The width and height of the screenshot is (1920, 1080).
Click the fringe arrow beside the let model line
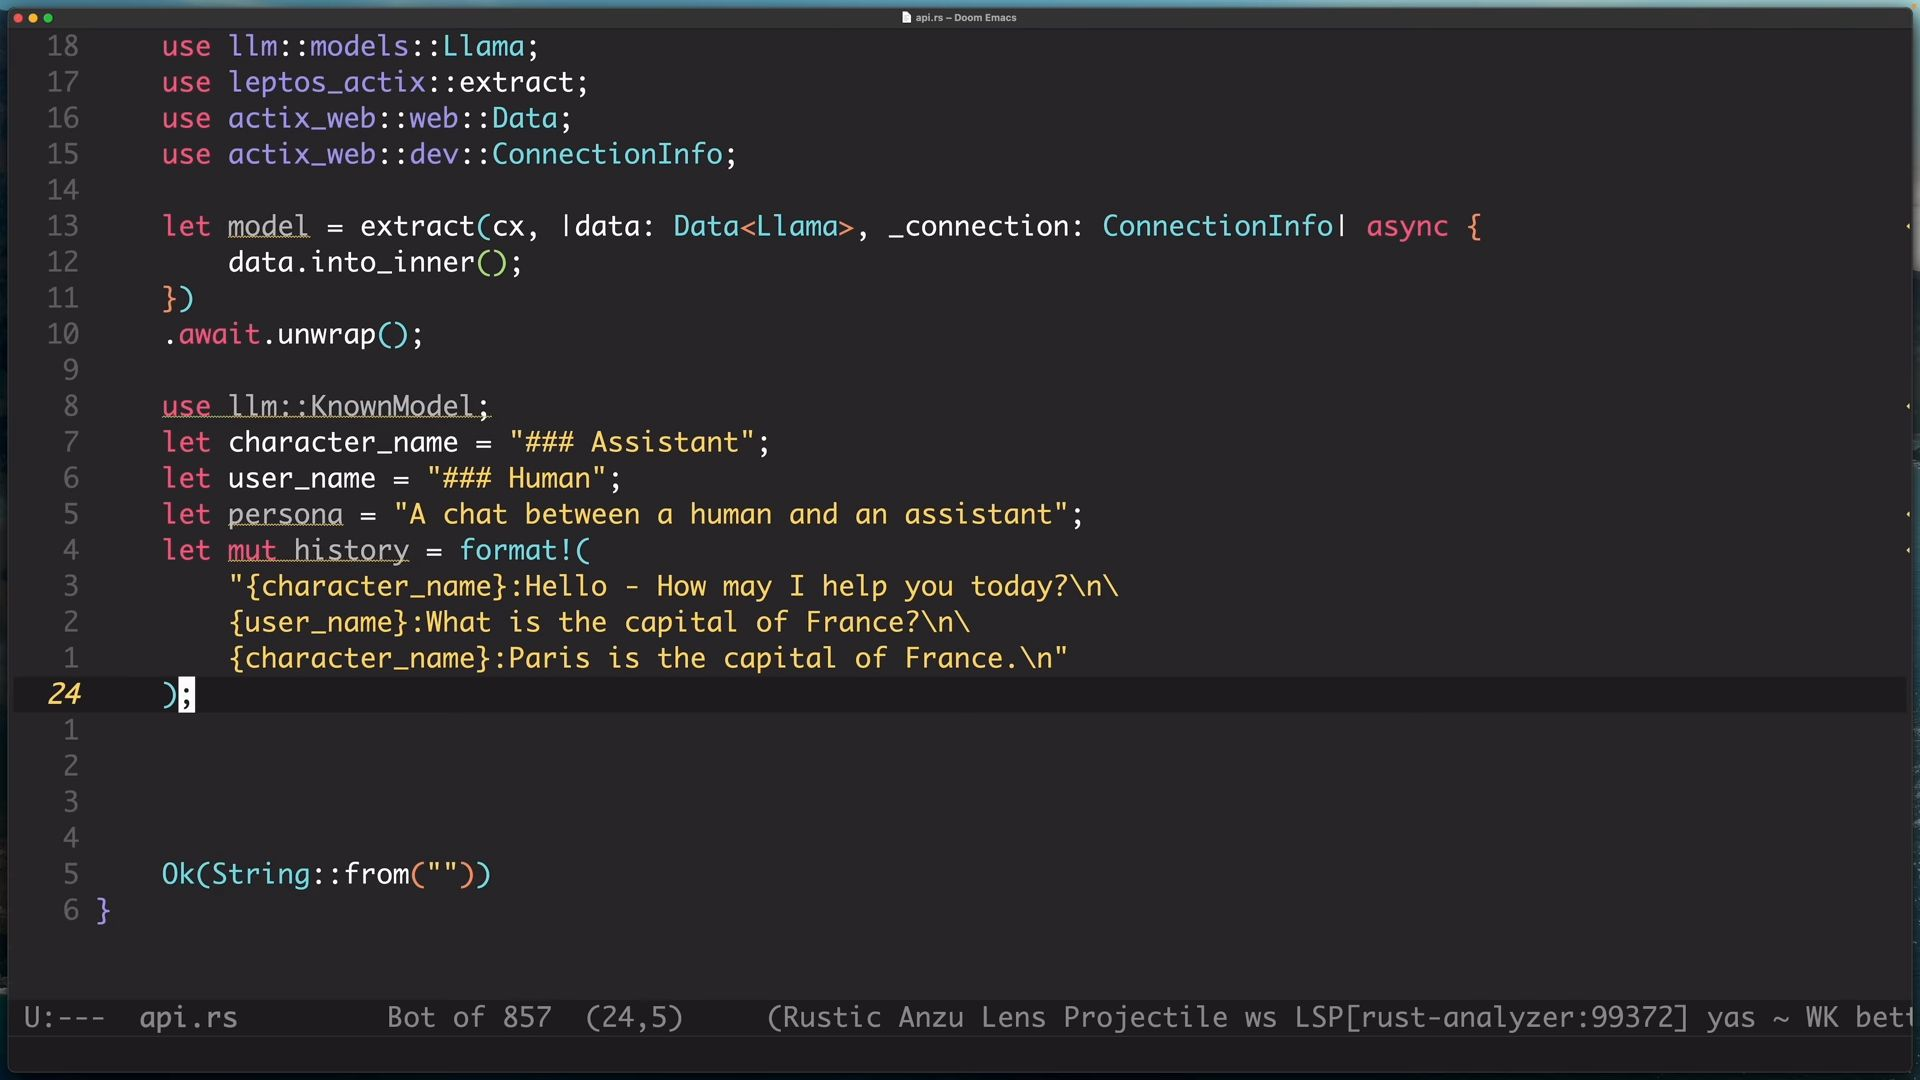1908,226
